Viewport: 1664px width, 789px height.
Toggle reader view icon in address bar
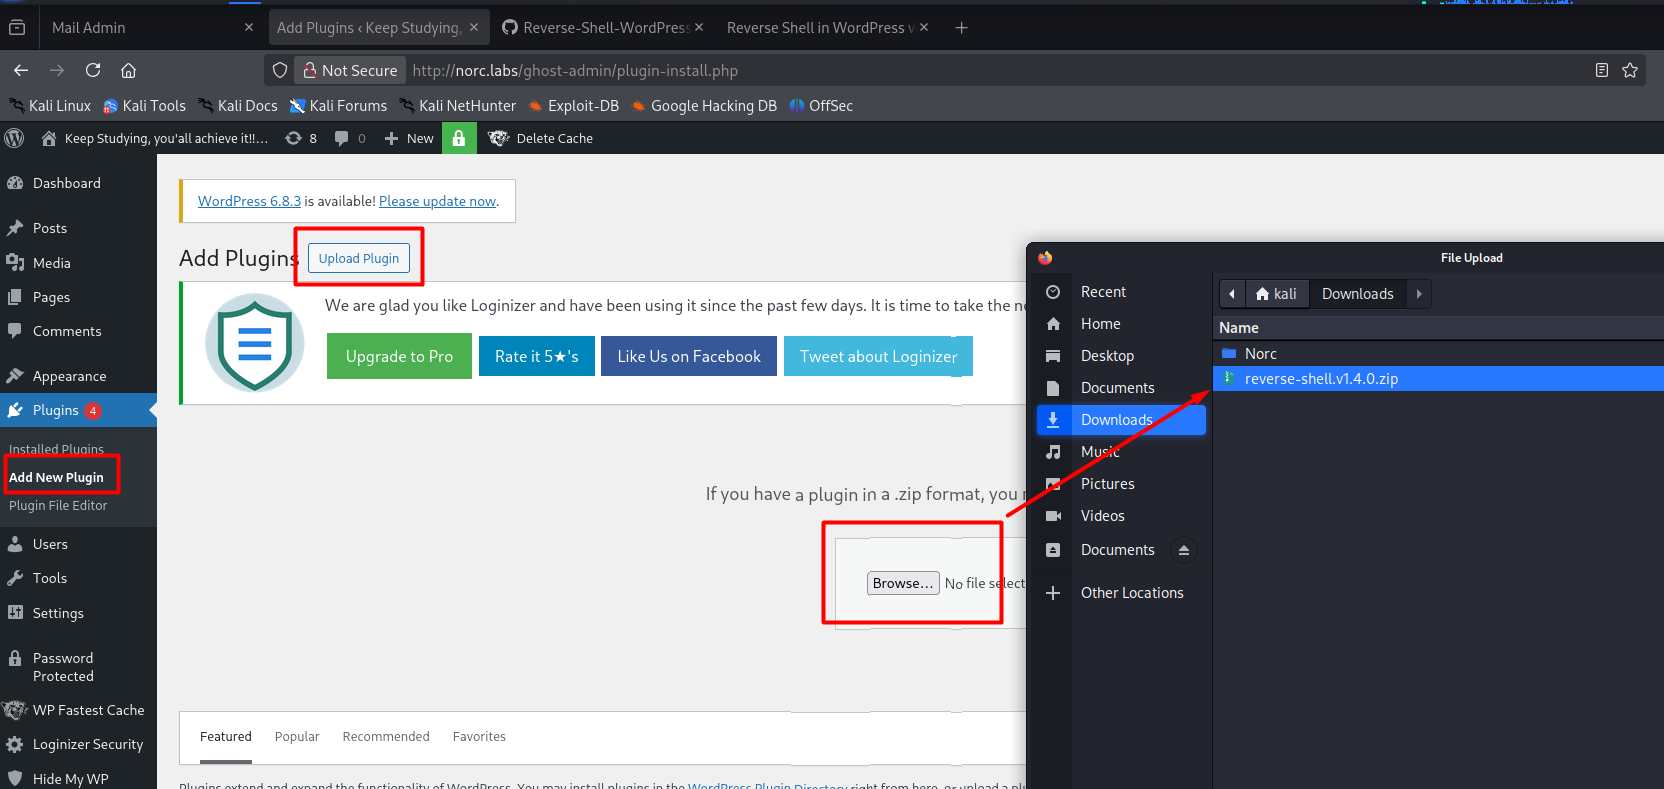coord(1602,70)
